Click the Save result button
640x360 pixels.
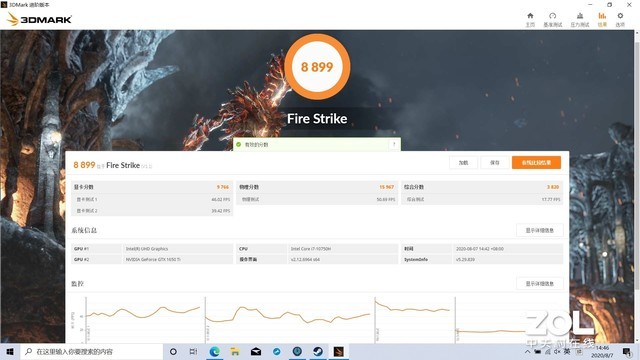tap(495, 162)
